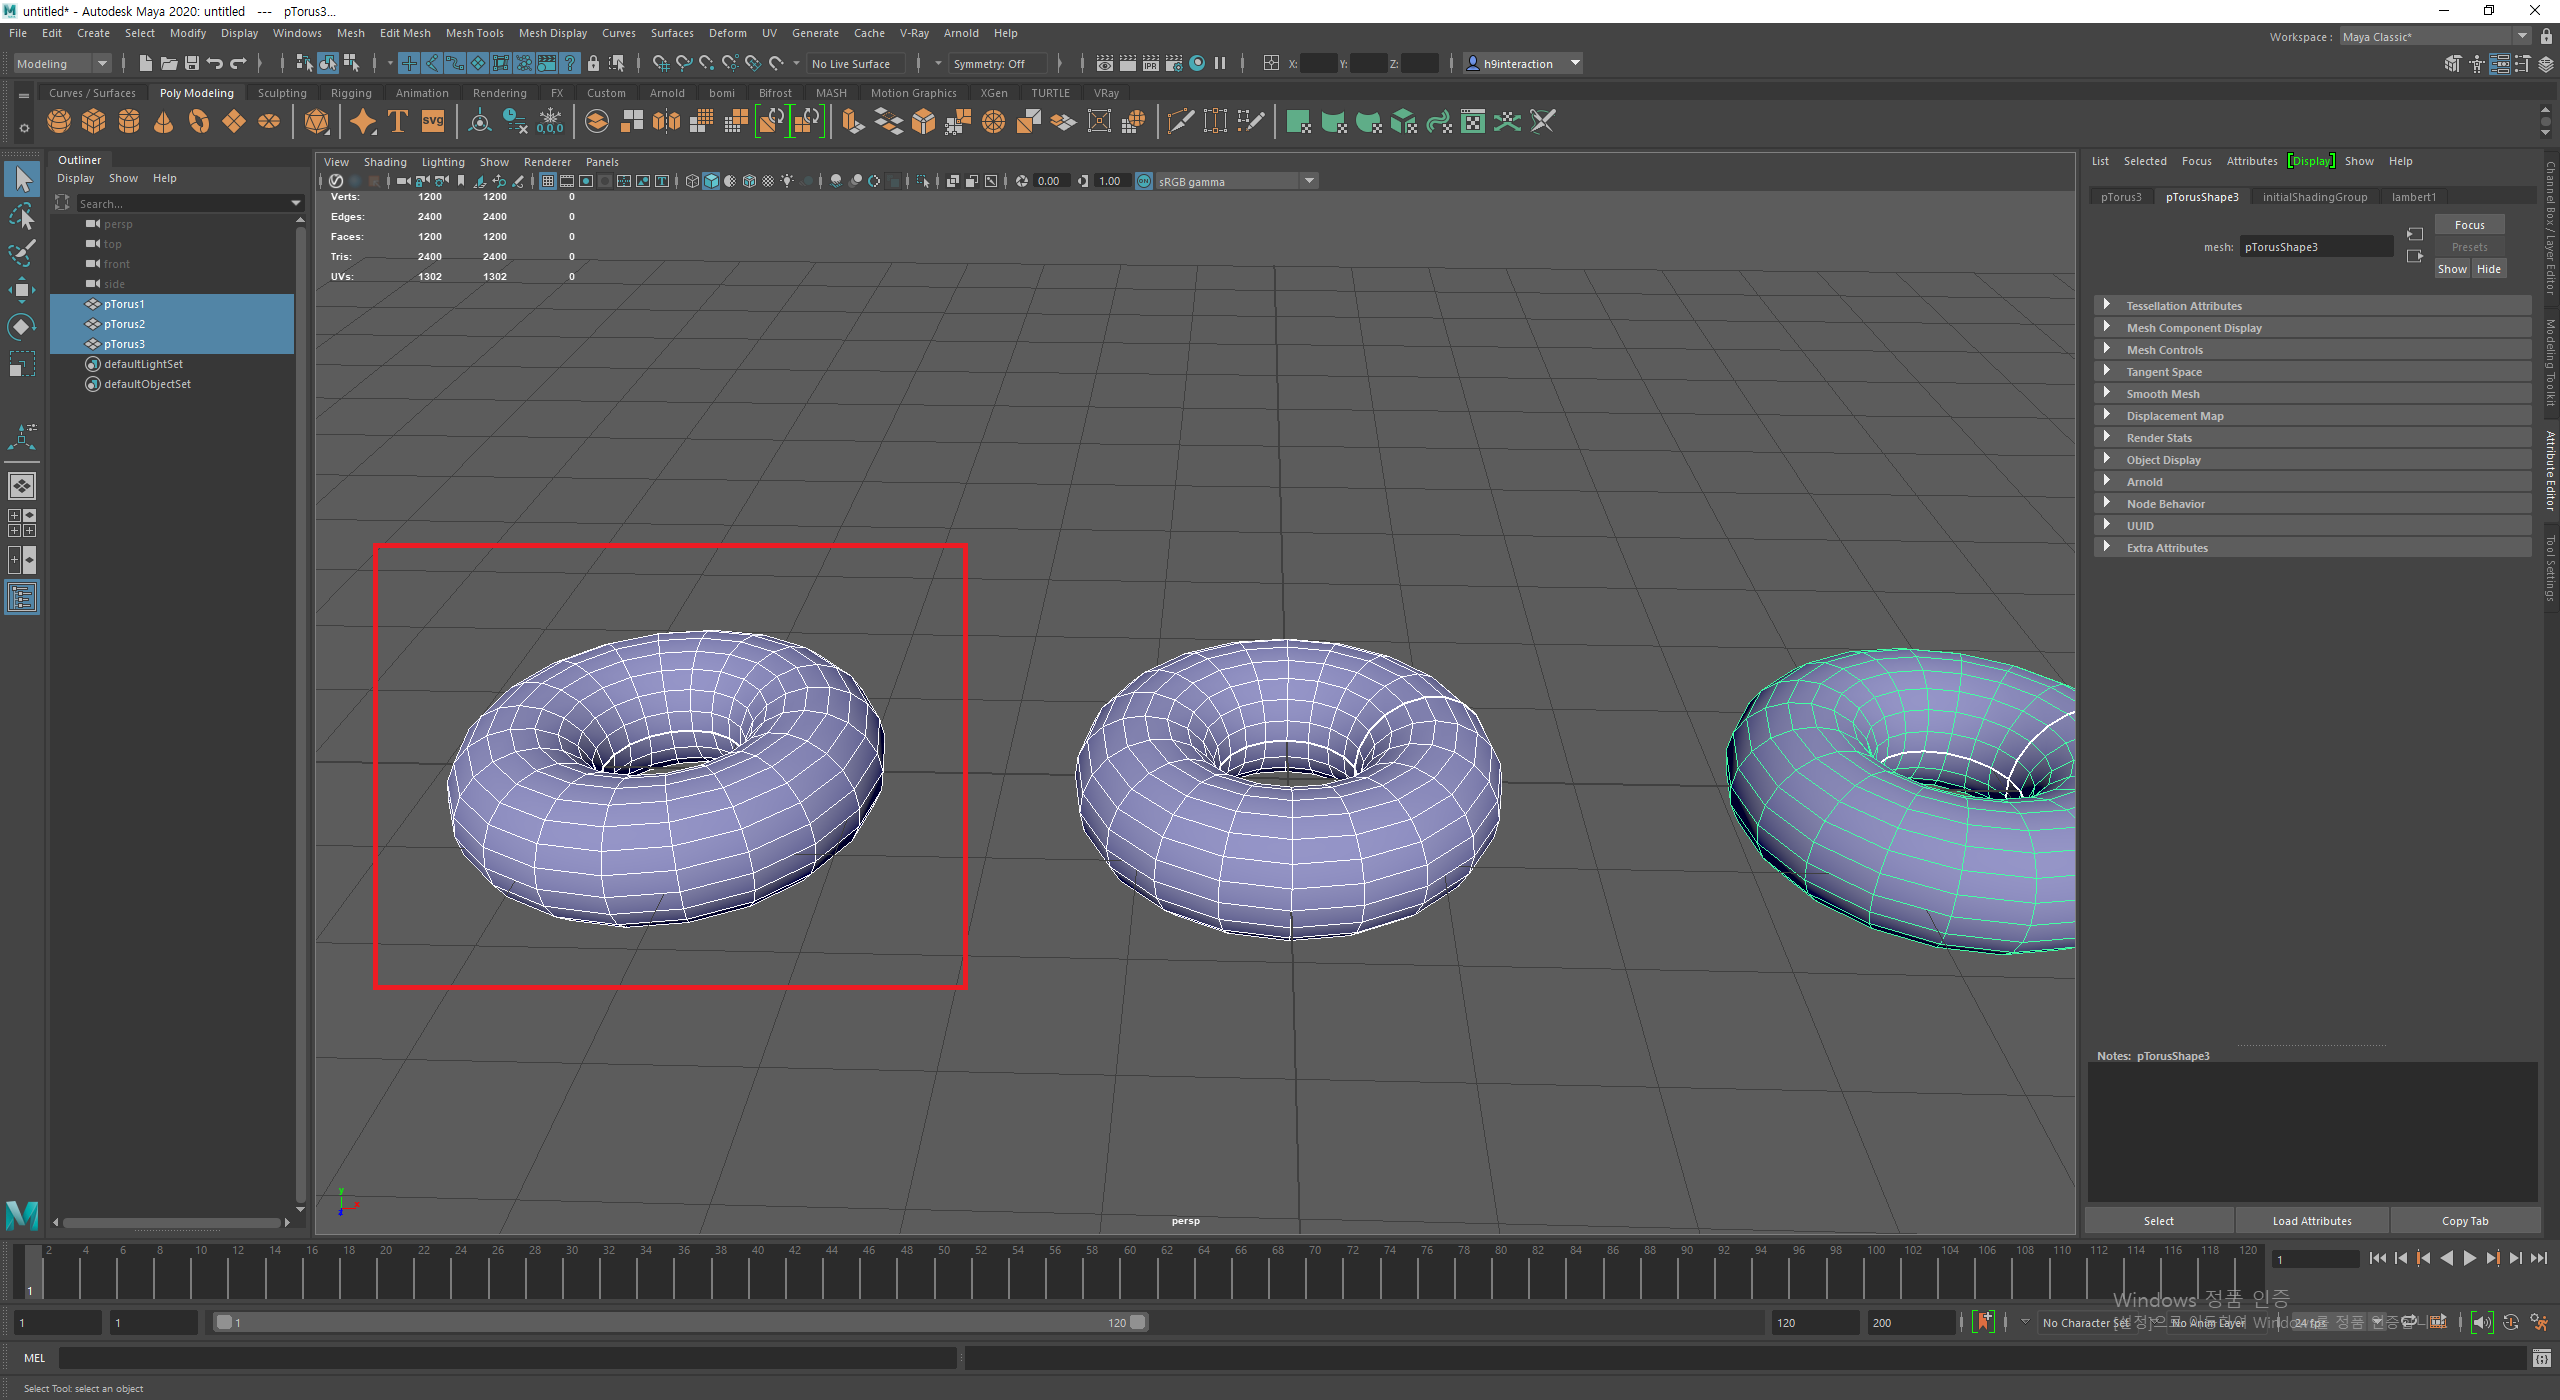Click the Load Attributes button
The width and height of the screenshot is (2560, 1400).
(2311, 1220)
